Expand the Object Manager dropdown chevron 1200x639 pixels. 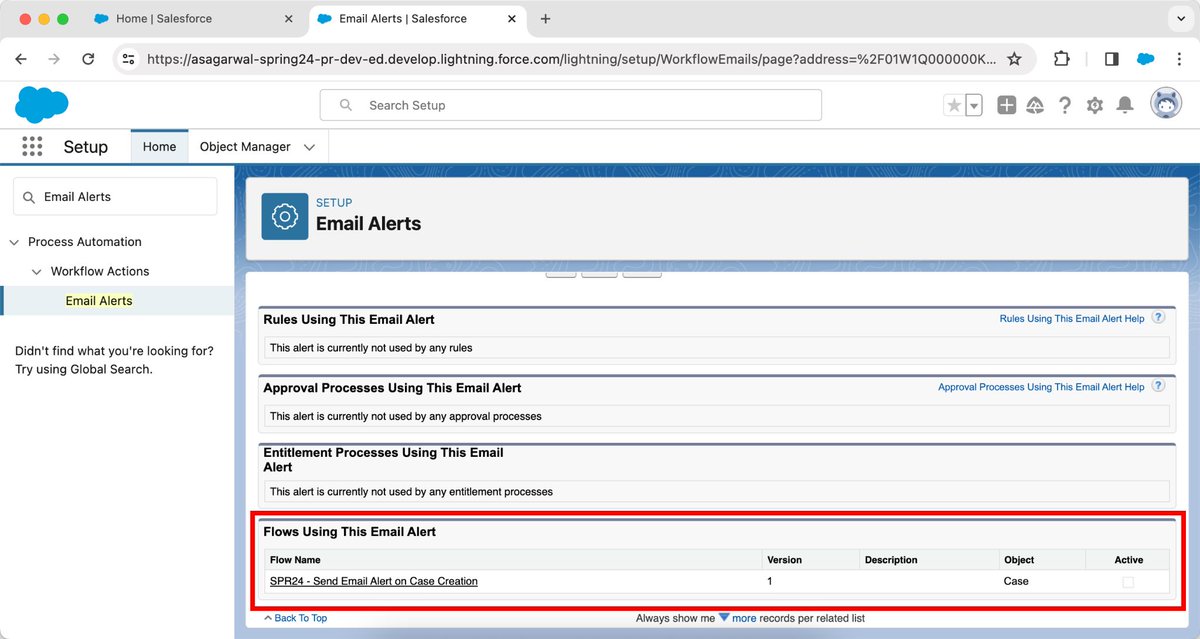[309, 147]
